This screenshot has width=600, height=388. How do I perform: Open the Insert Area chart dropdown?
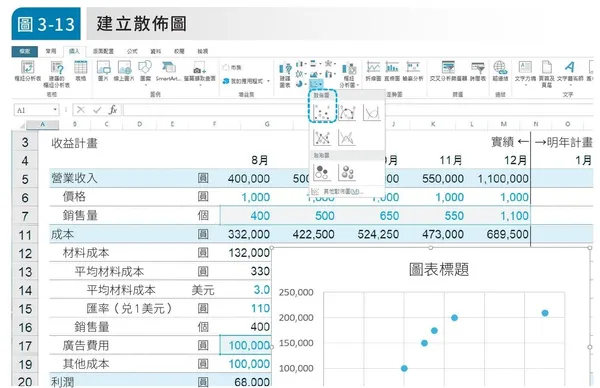pos(315,74)
